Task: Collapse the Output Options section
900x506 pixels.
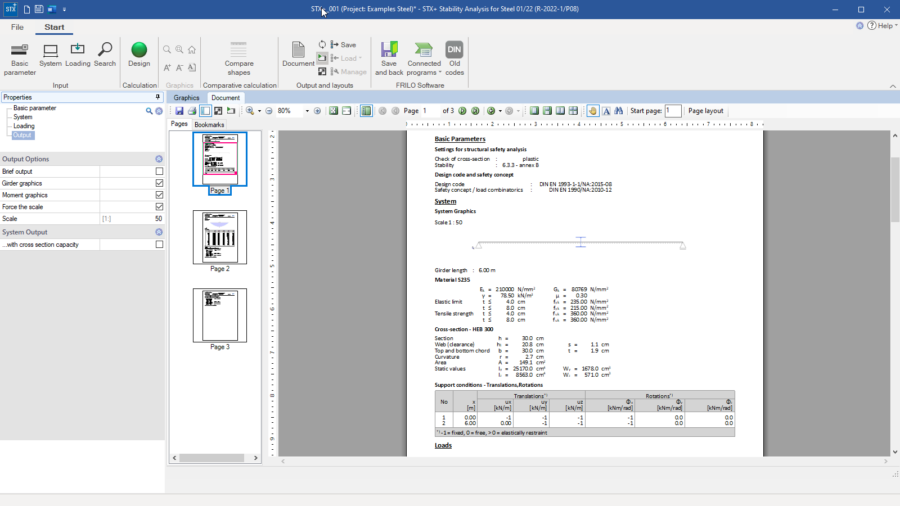Action: click(159, 159)
